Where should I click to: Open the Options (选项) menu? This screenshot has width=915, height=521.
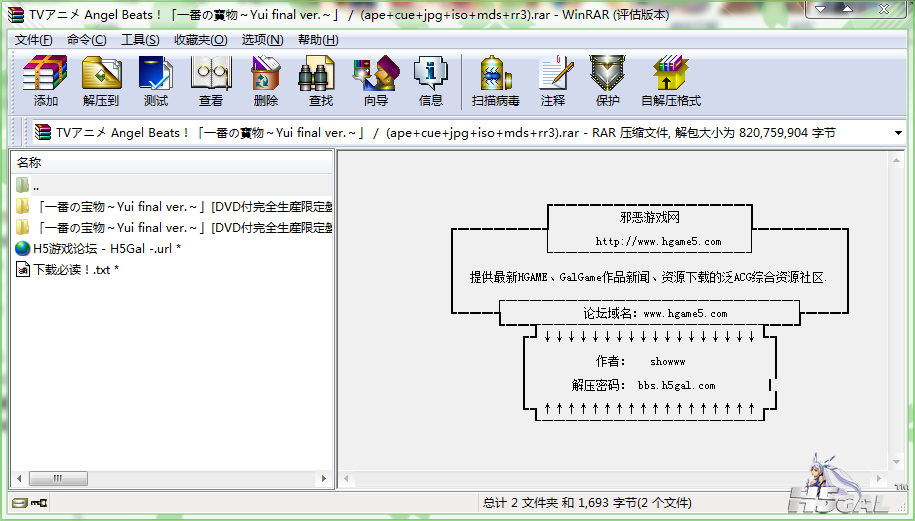point(263,40)
